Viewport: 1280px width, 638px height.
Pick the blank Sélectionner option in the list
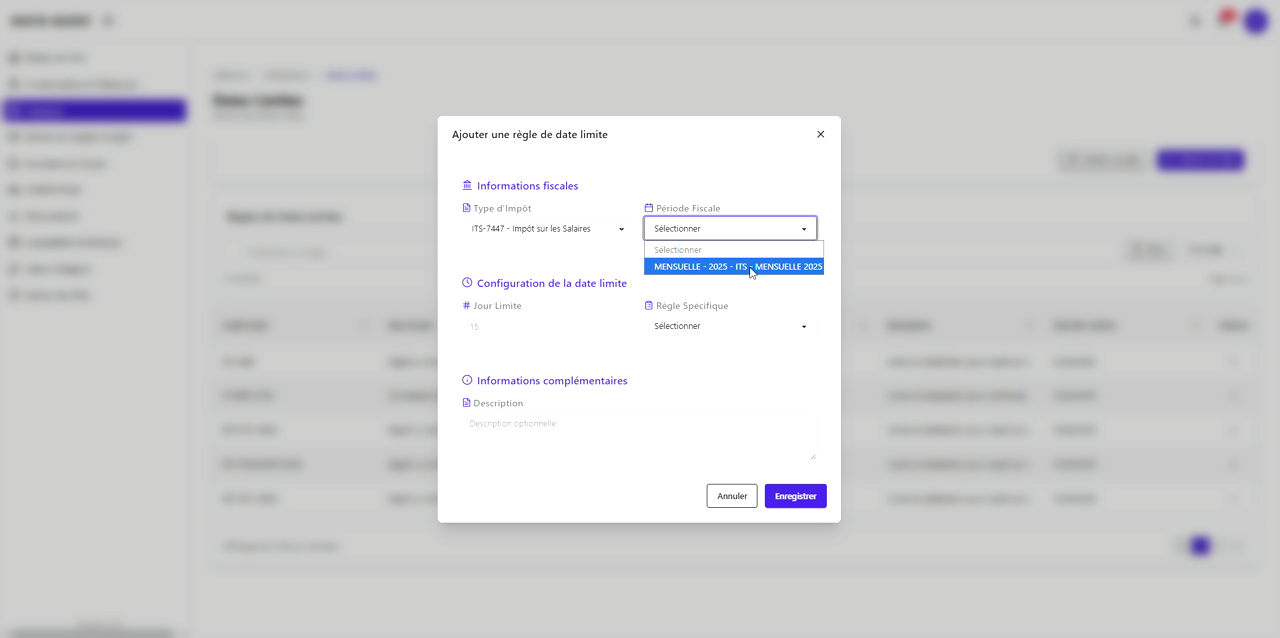[734, 250]
